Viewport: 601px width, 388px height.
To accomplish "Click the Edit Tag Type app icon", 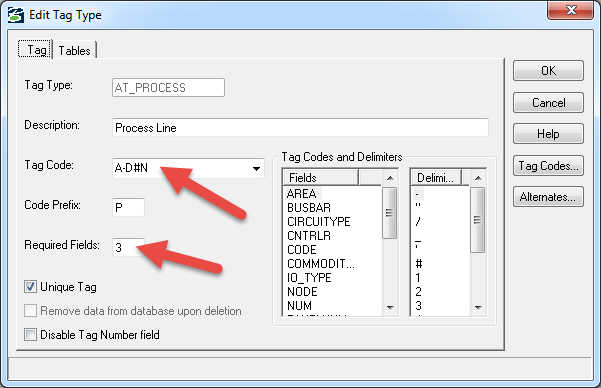I will point(16,15).
